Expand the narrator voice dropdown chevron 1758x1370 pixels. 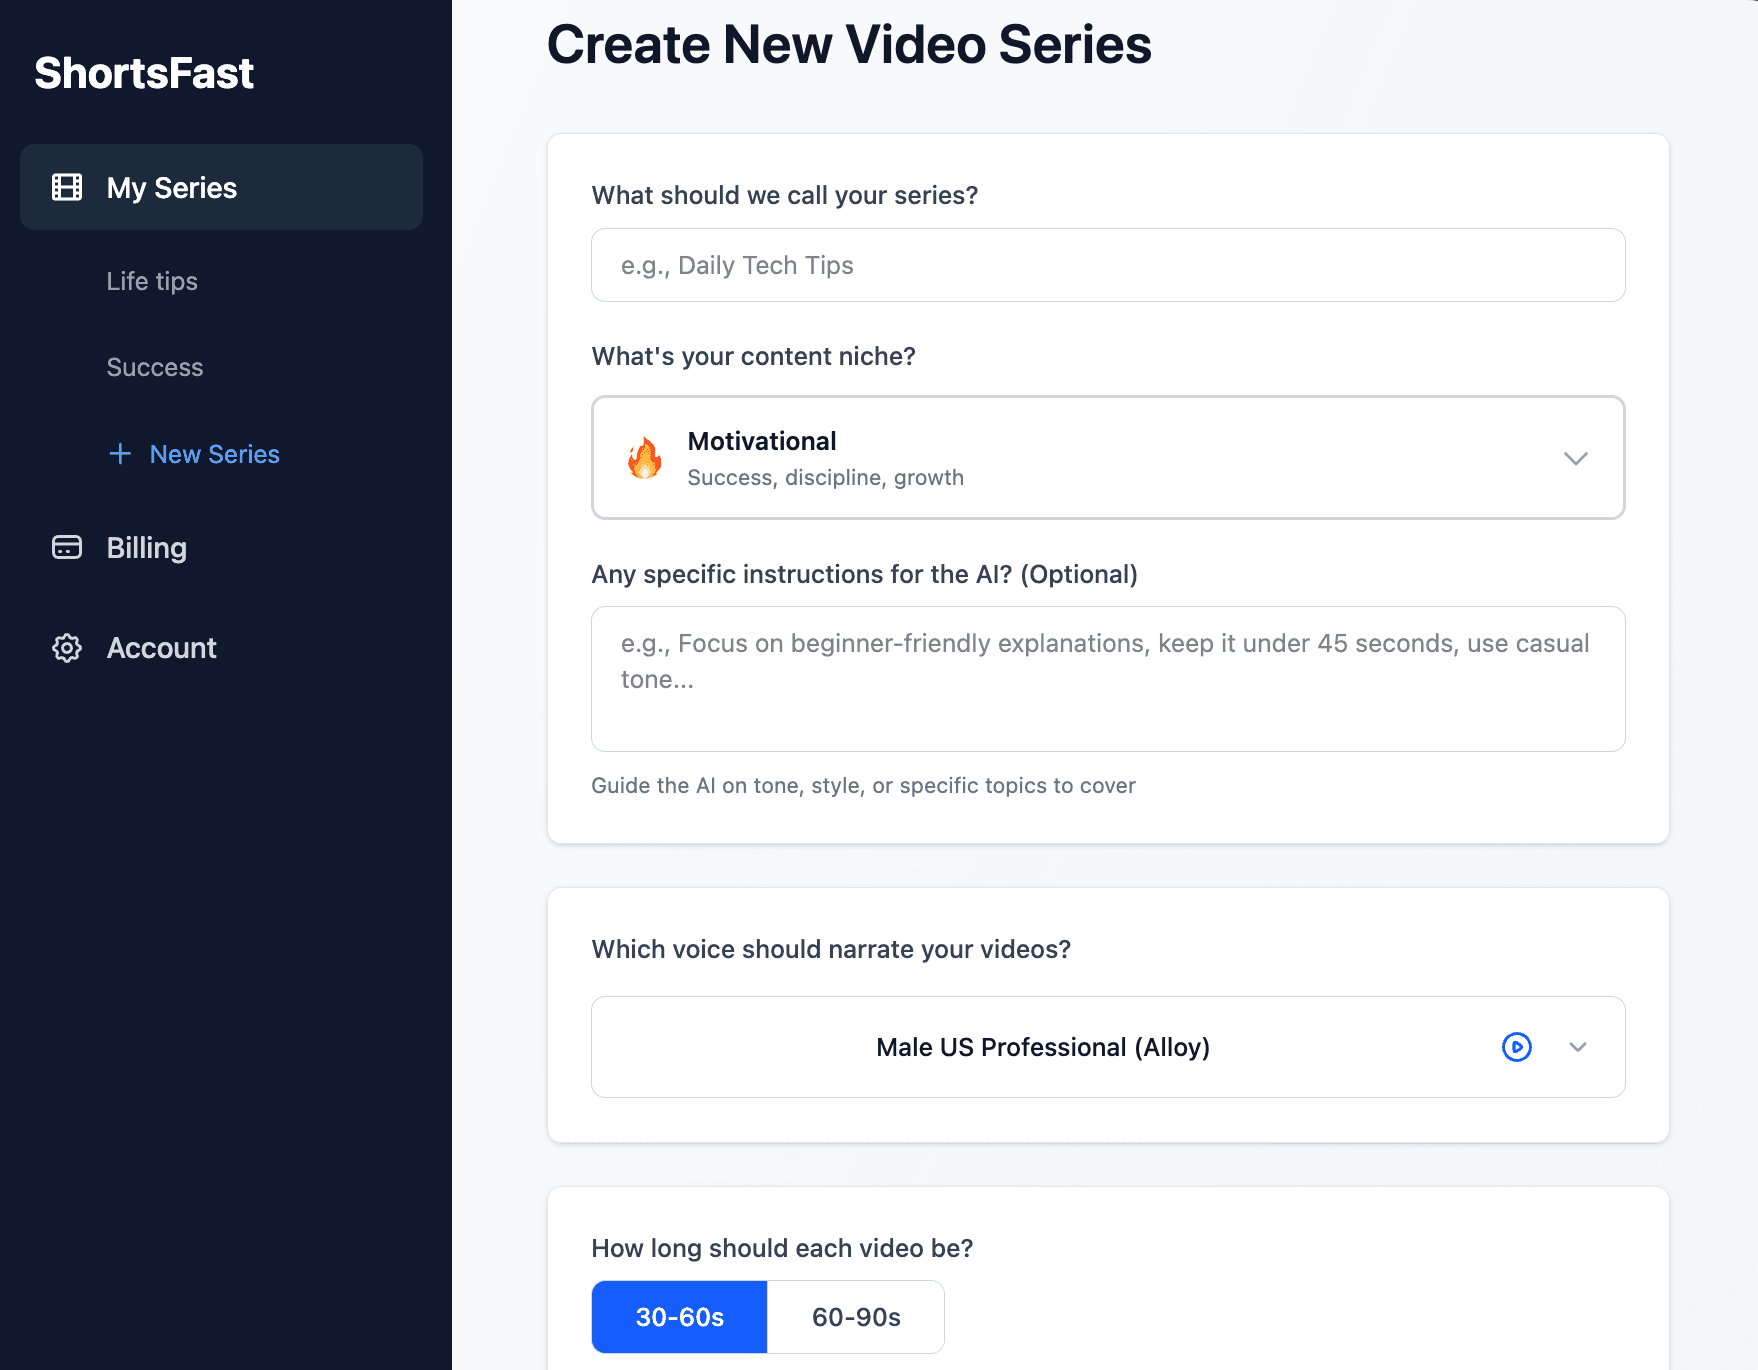point(1578,1047)
